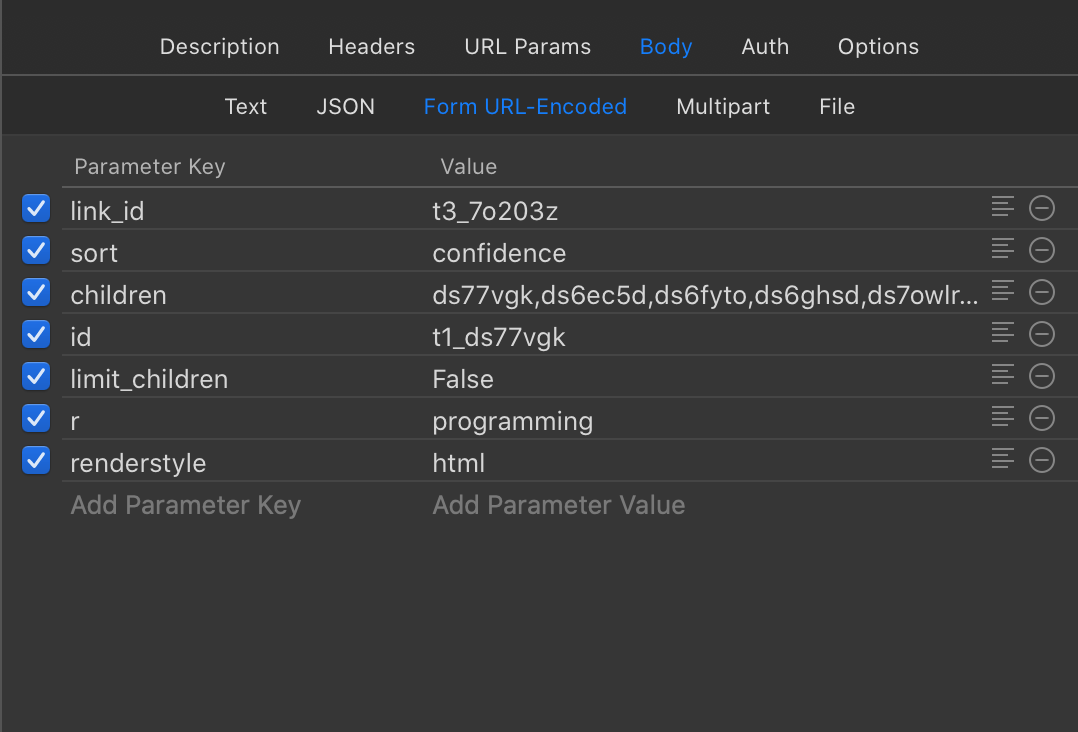Edit the confidence value of sort
Screen dimensions: 1078x732
[x=499, y=254]
